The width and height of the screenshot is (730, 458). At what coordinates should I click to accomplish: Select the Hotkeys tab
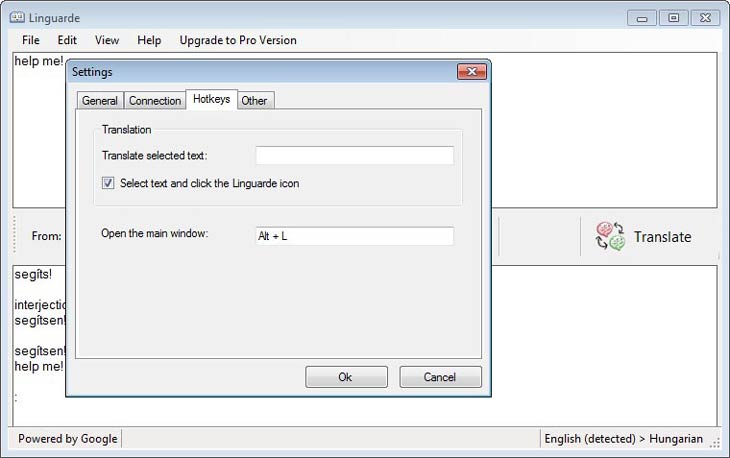(211, 99)
